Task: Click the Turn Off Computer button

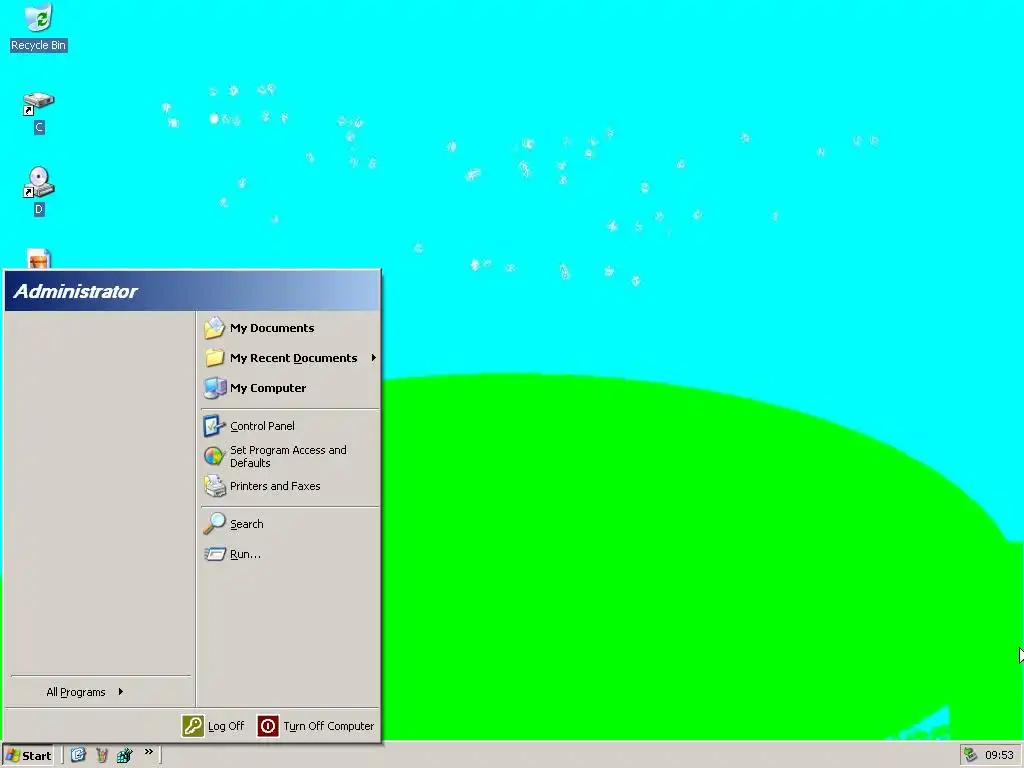Action: 315,726
